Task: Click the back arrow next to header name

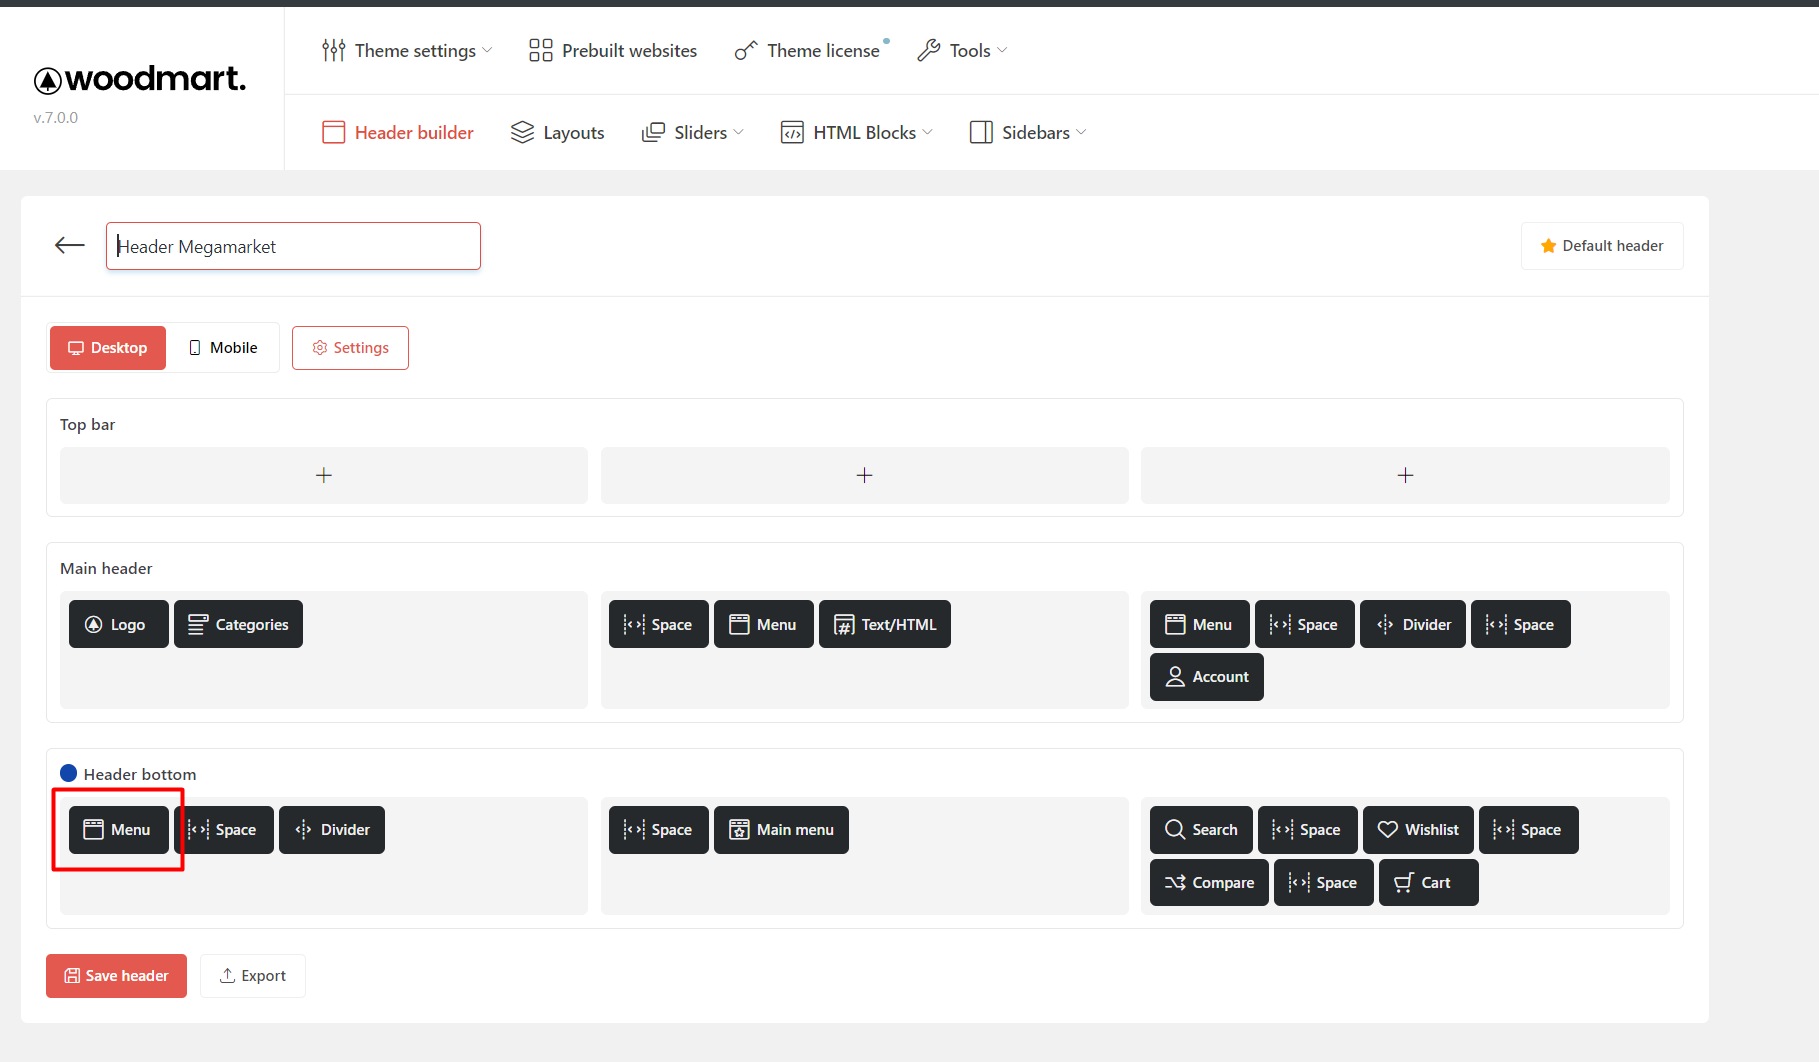Action: coord(70,246)
